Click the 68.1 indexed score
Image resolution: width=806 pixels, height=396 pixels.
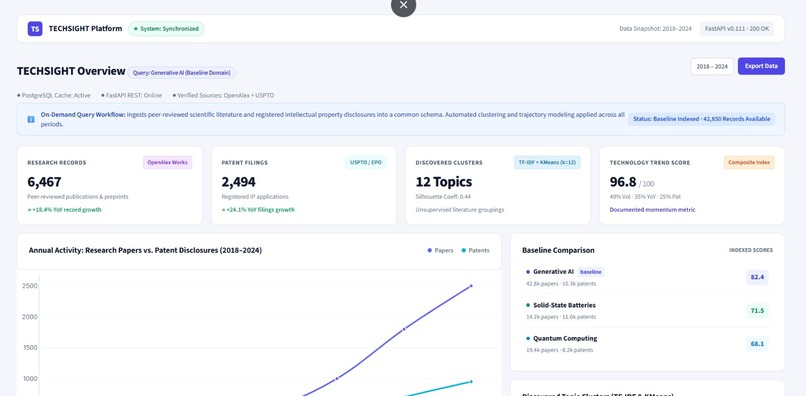pyautogui.click(x=757, y=344)
